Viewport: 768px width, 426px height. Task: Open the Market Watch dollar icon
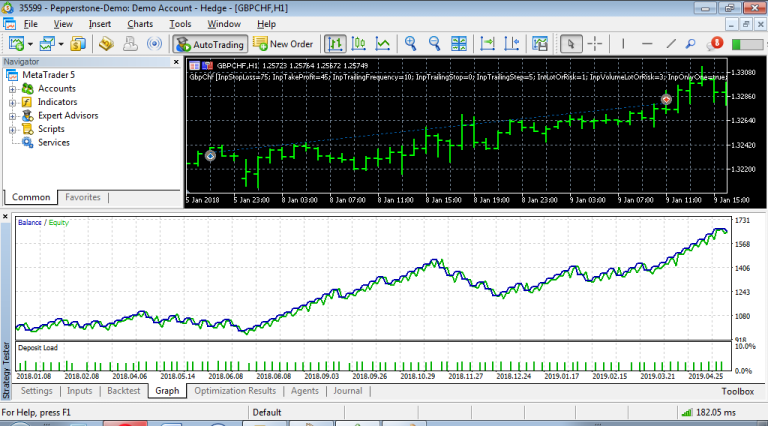pos(78,44)
